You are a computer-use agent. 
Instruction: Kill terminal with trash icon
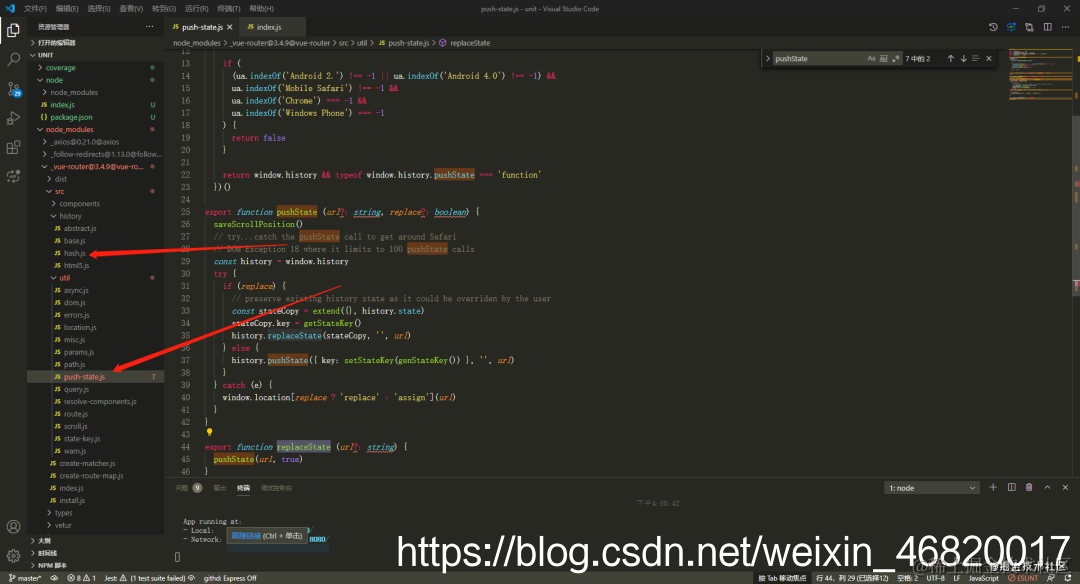tap(1029, 488)
